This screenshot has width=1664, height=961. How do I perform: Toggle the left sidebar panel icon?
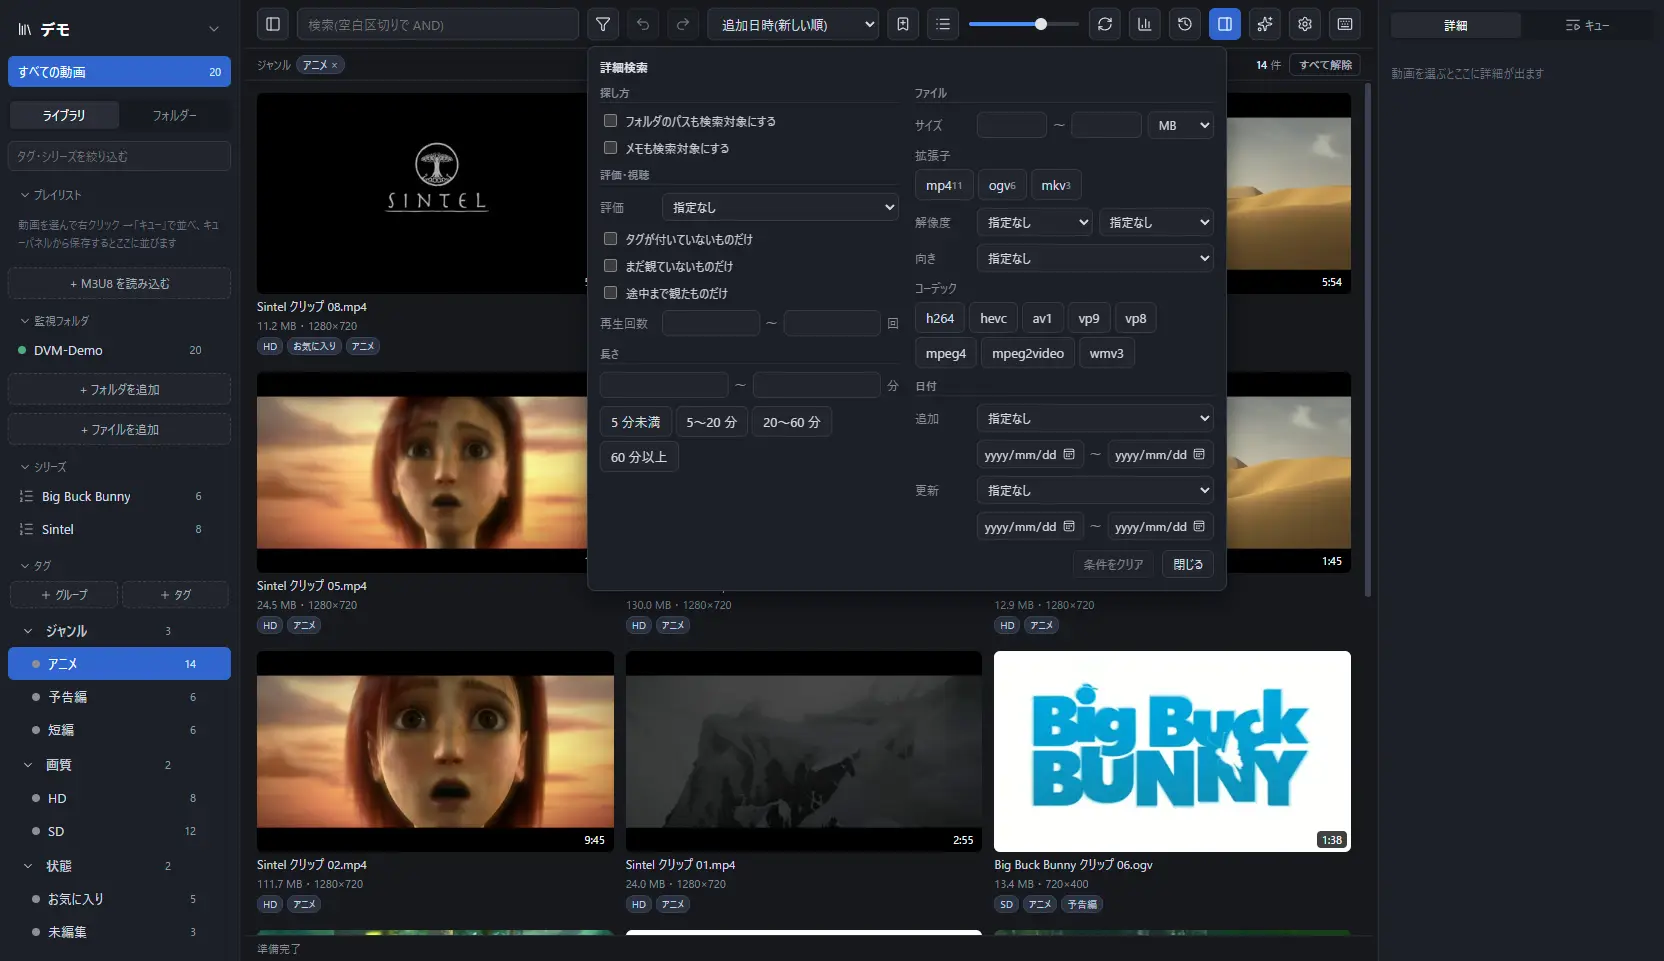pyautogui.click(x=273, y=24)
